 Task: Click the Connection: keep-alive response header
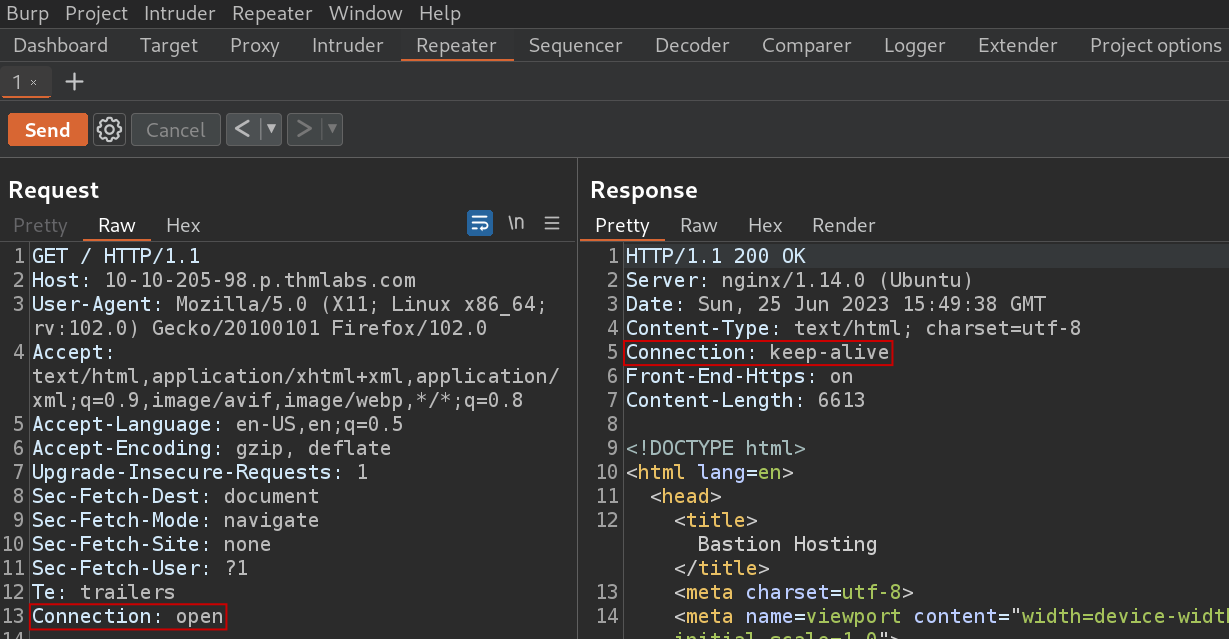pyautogui.click(x=757, y=352)
